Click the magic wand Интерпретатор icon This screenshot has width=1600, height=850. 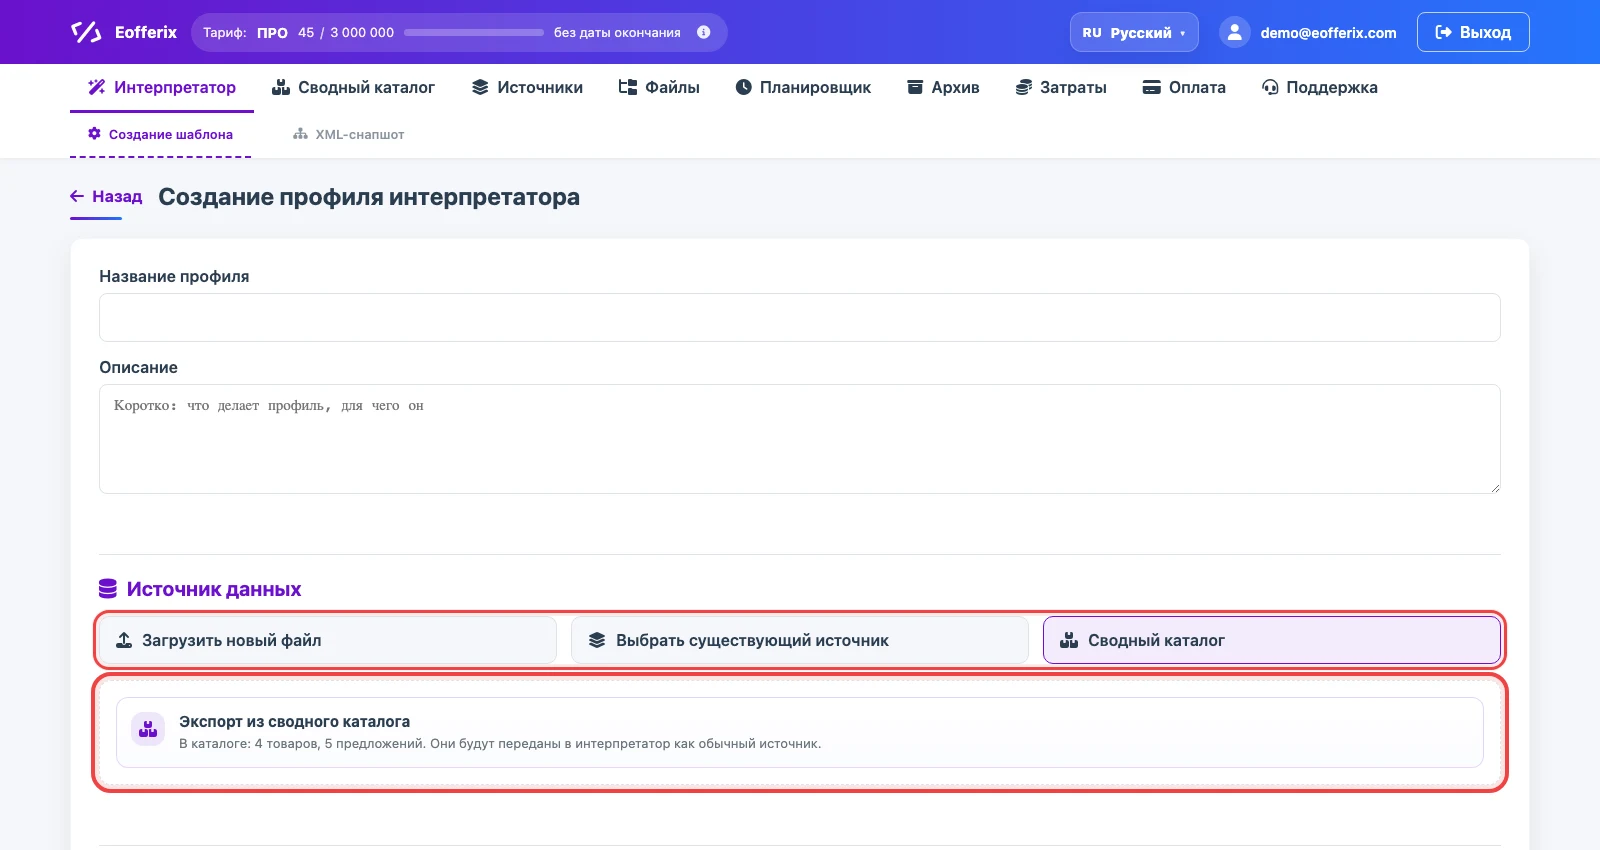(x=97, y=87)
